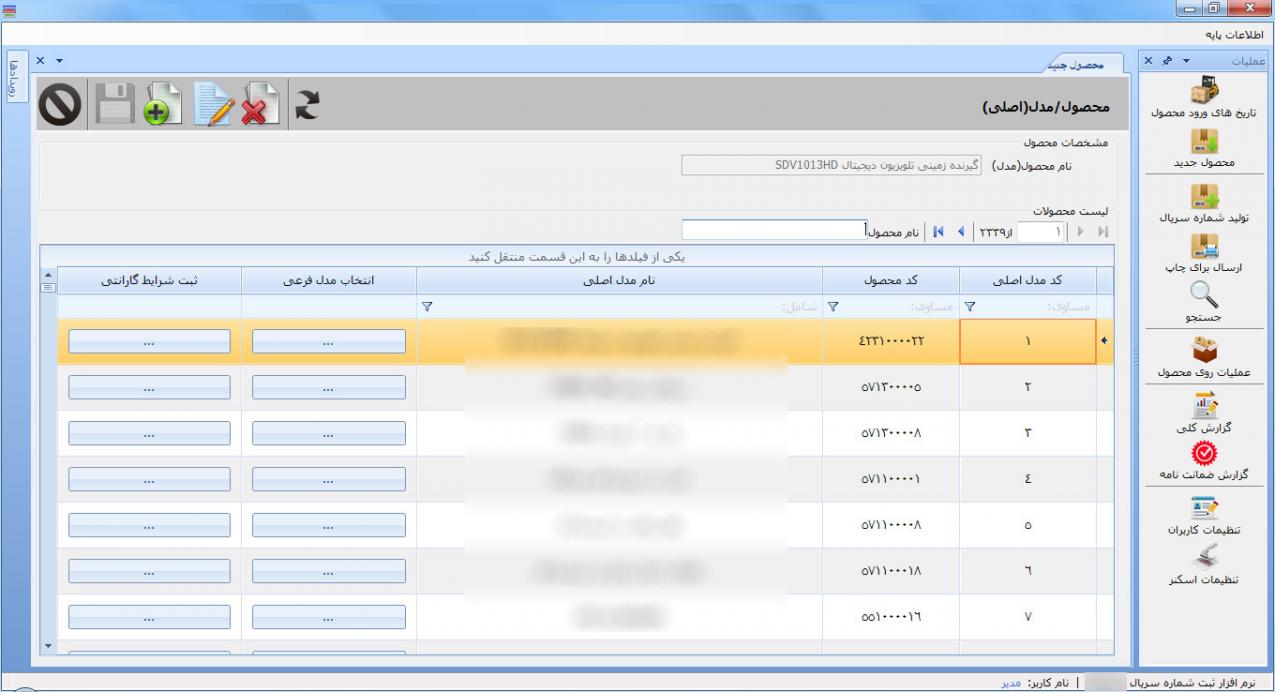Click the نام مدل اصلی column header
1275x692 pixels.
619,280
